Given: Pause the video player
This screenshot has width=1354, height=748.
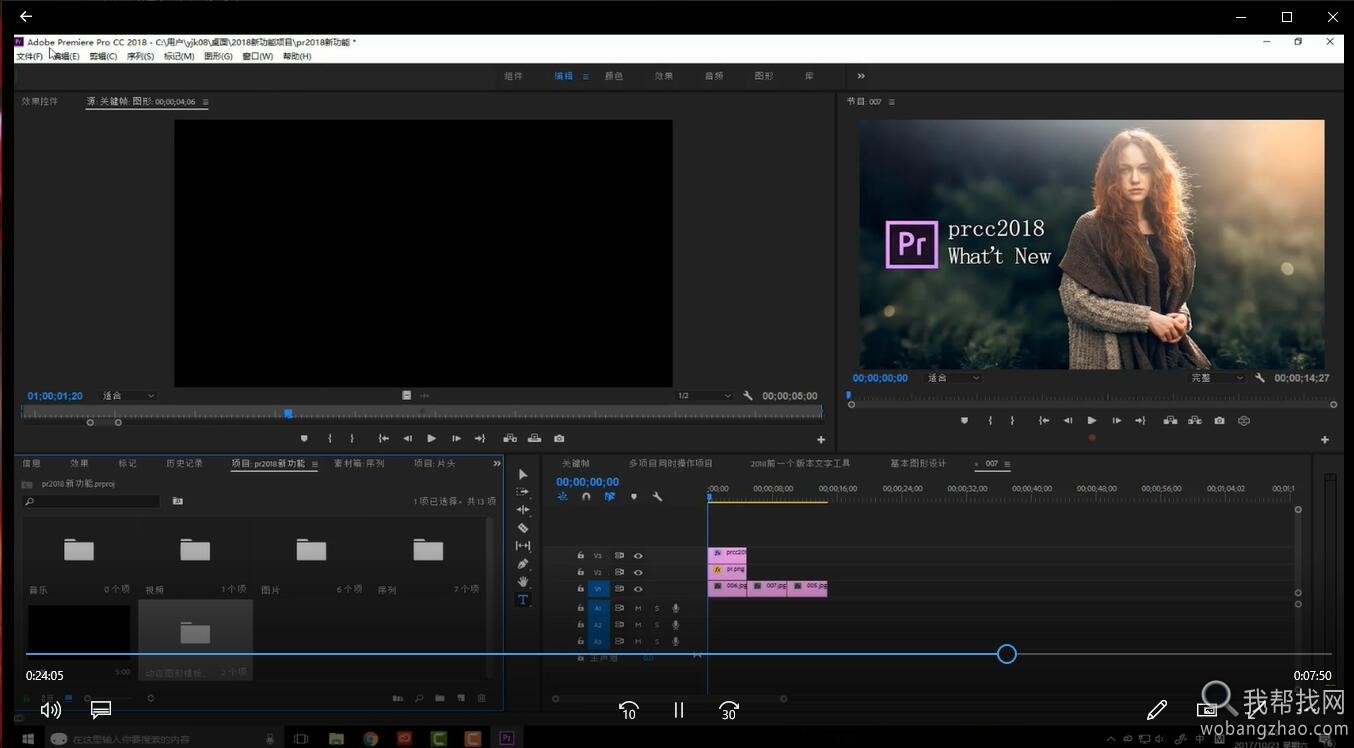Looking at the screenshot, I should click(679, 710).
